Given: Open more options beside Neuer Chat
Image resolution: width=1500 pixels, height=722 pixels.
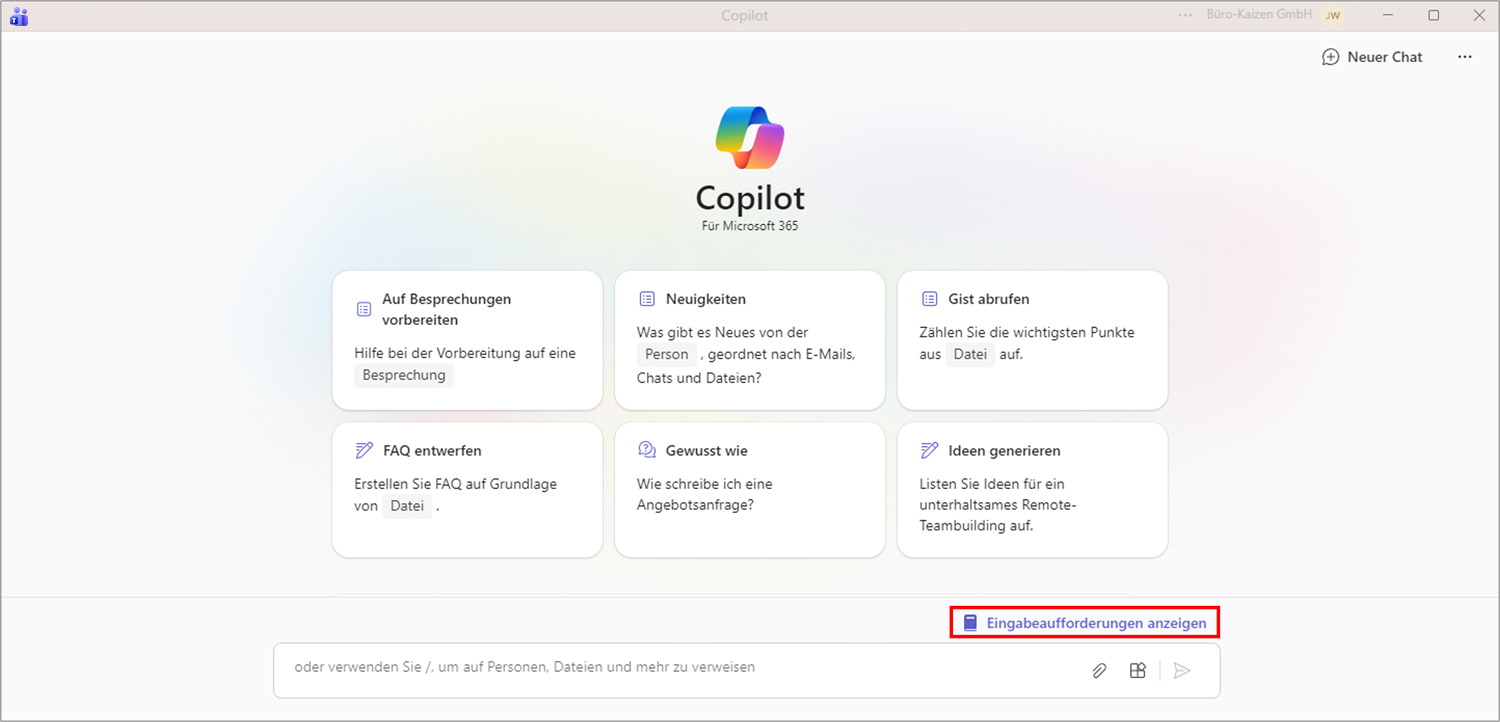Looking at the screenshot, I should [x=1465, y=57].
